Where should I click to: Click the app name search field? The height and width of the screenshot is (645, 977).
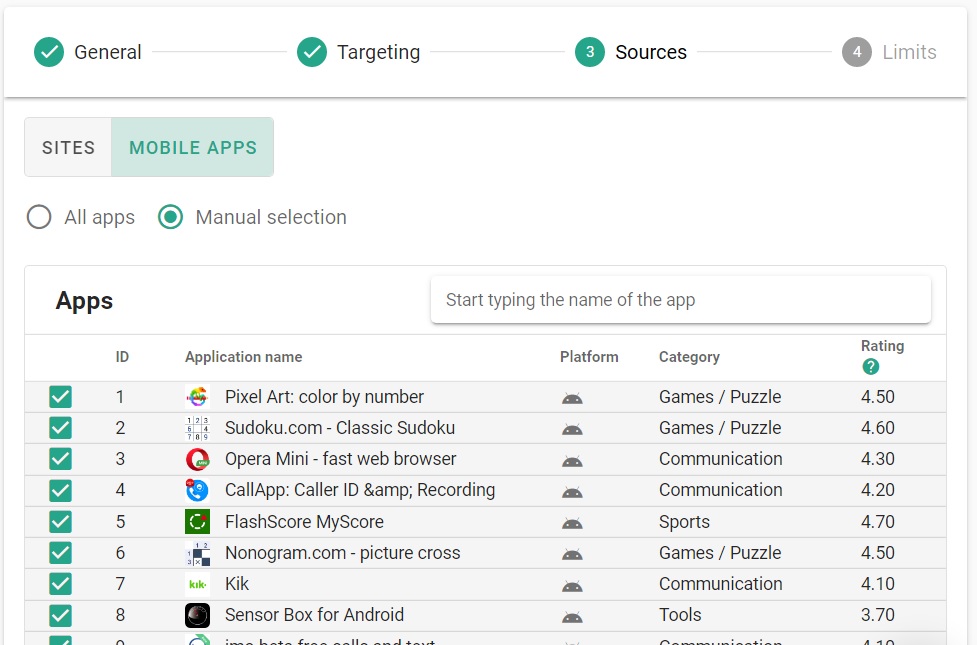click(681, 299)
